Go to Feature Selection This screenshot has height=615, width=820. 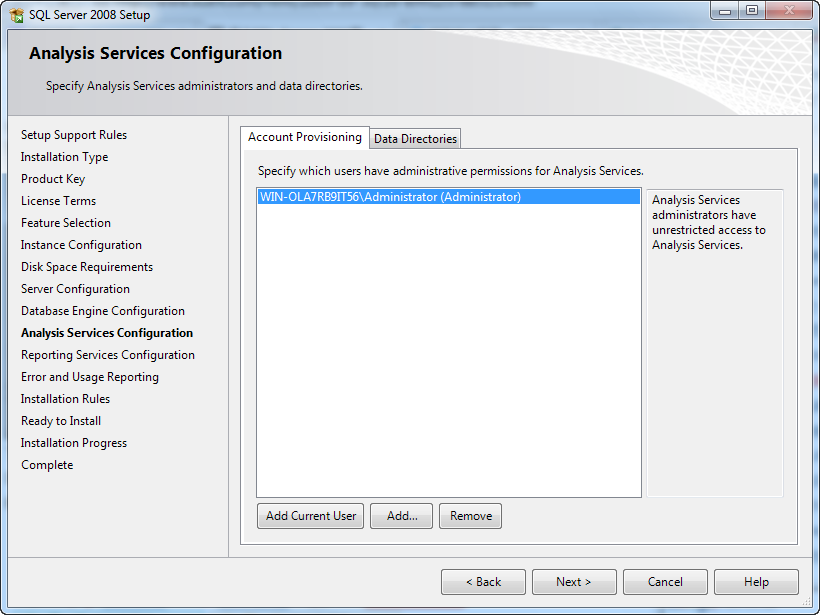point(65,222)
